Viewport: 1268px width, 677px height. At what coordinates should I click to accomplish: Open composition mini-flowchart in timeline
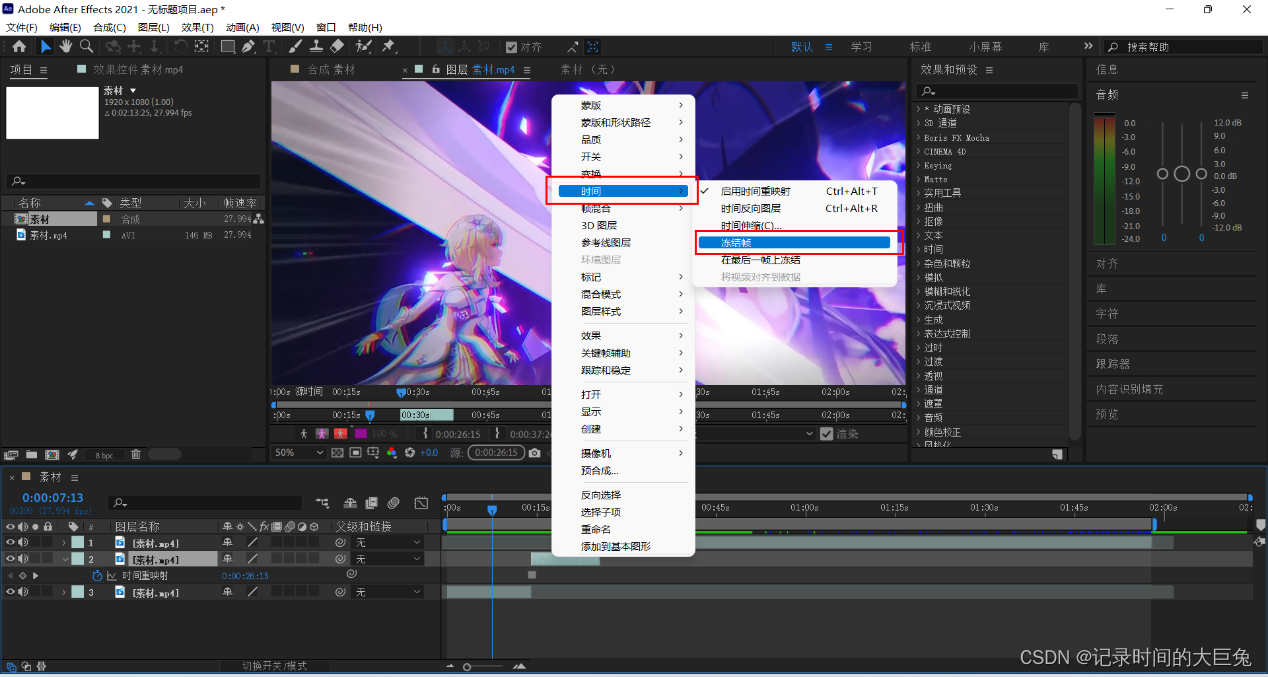[x=322, y=503]
